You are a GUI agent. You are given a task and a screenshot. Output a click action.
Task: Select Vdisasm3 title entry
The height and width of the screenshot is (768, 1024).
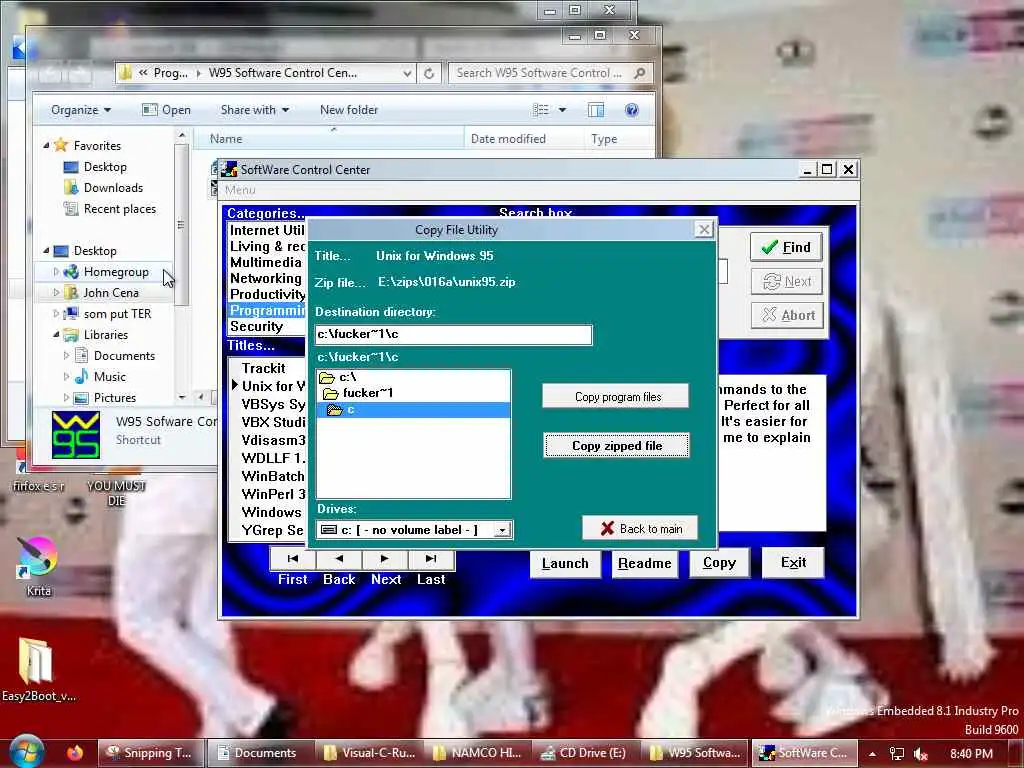point(273,440)
